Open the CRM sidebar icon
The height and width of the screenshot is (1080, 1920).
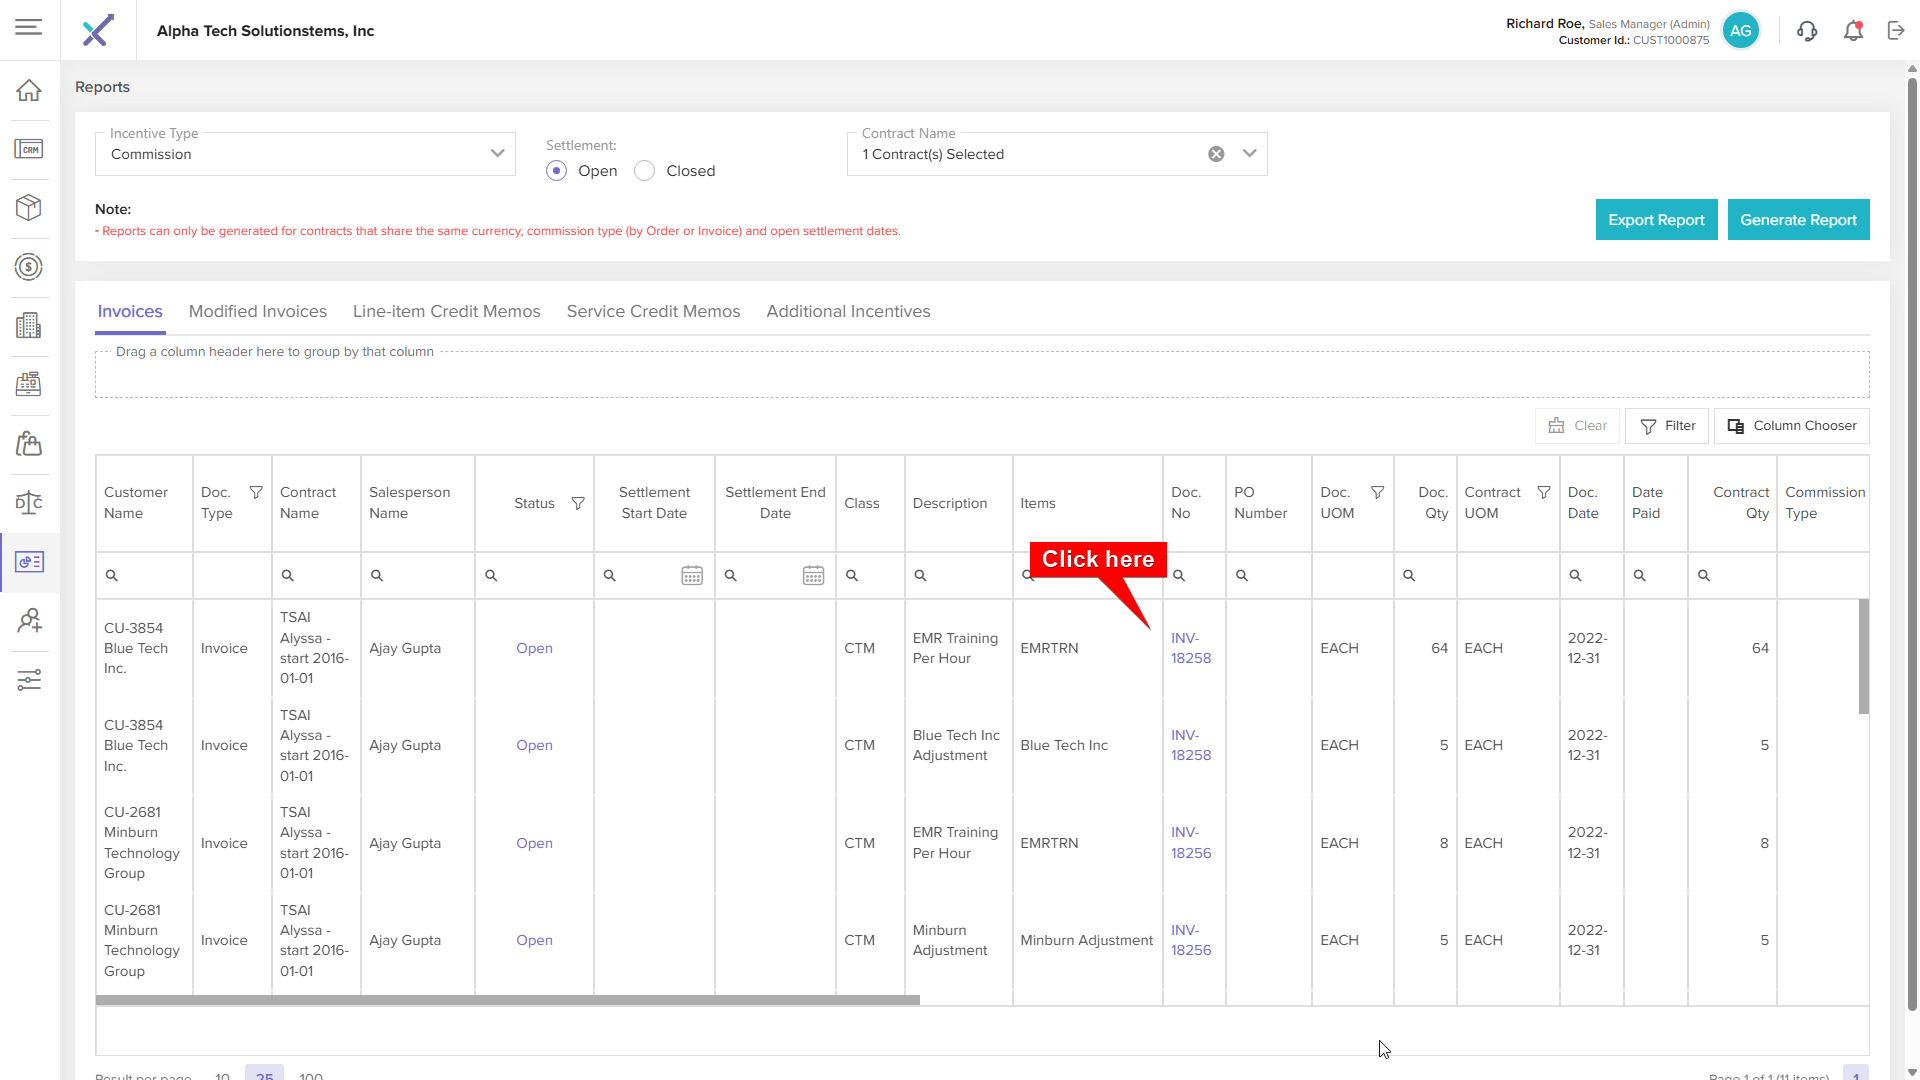coord(29,150)
